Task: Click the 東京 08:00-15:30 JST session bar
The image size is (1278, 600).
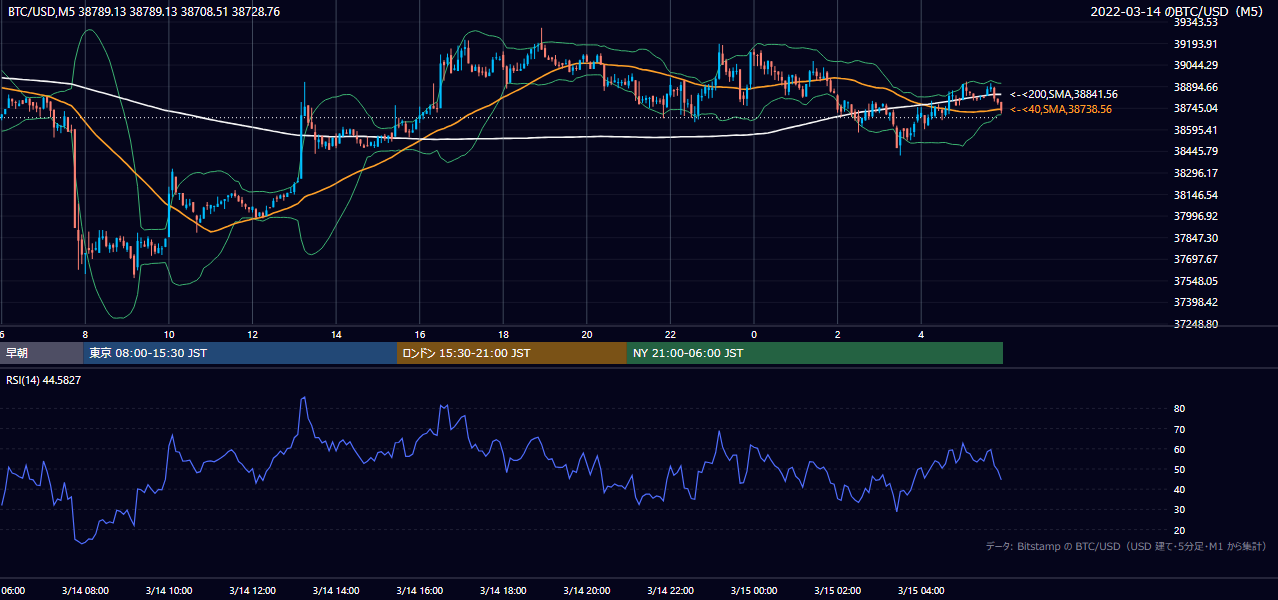Action: coord(240,353)
